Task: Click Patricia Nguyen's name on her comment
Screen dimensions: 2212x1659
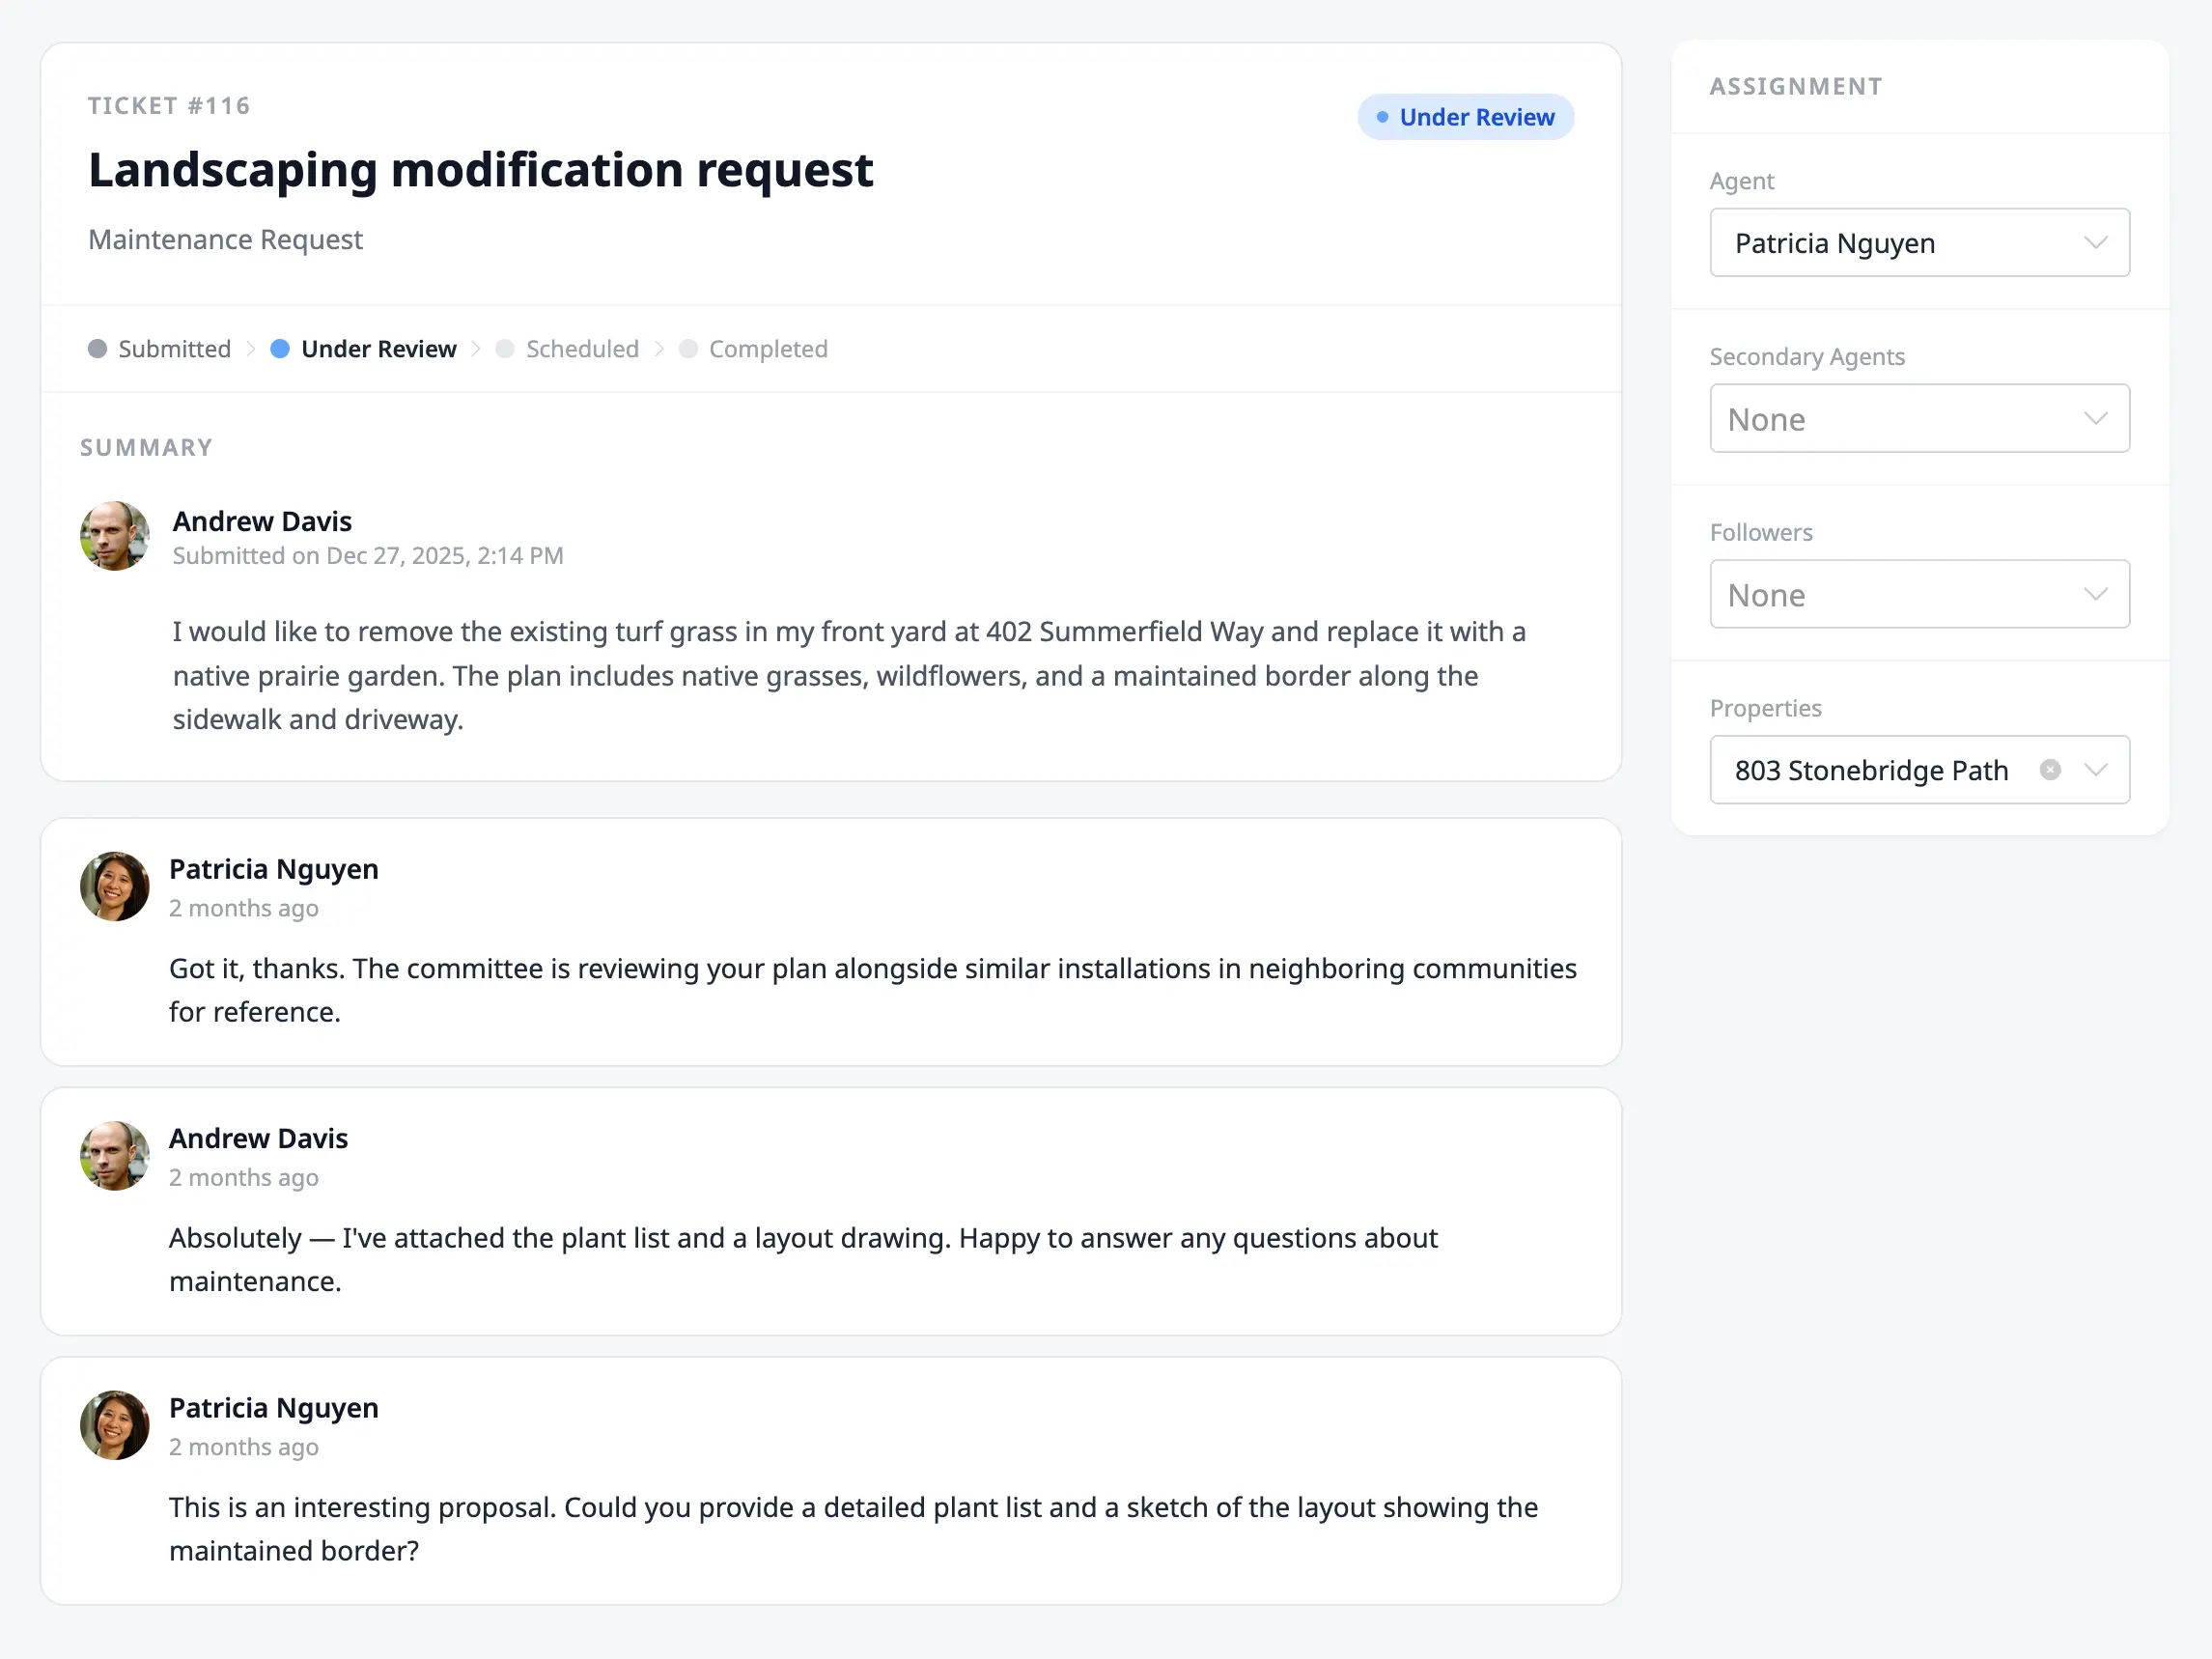Action: coord(273,868)
